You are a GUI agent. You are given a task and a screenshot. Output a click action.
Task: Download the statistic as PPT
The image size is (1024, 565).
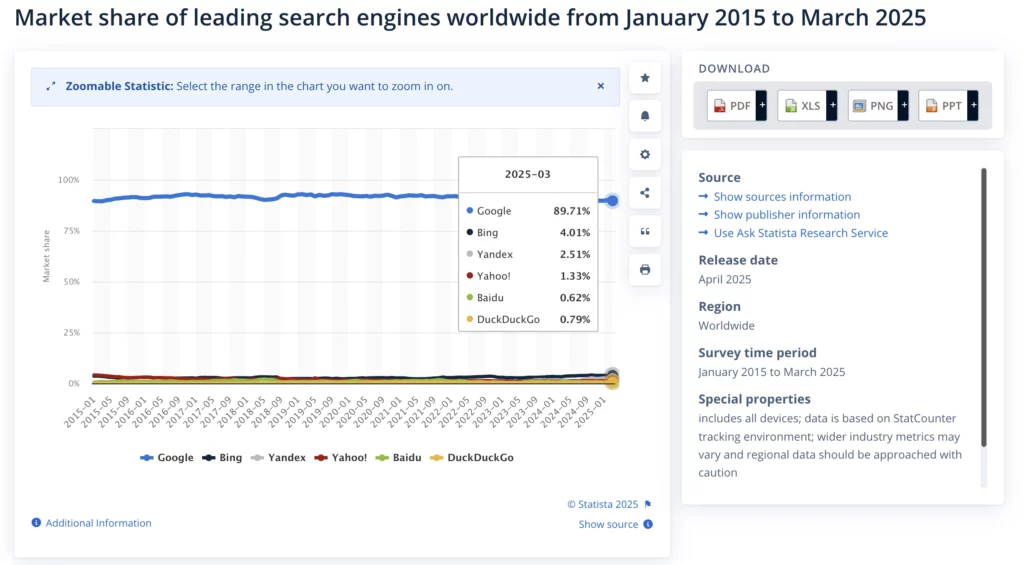pos(943,106)
